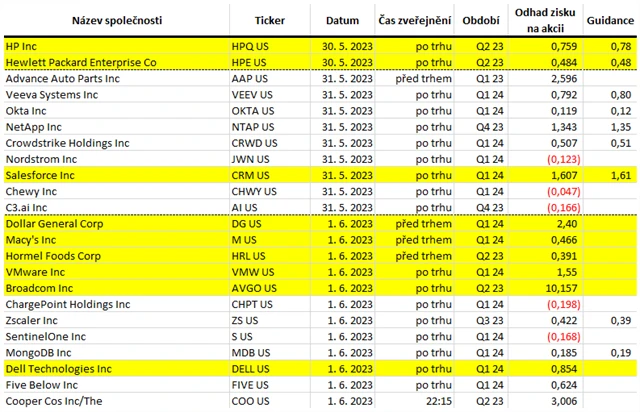Click the HP Inc company cell
Image resolution: width=640 pixels, height=412 pixels.
coord(117,46)
